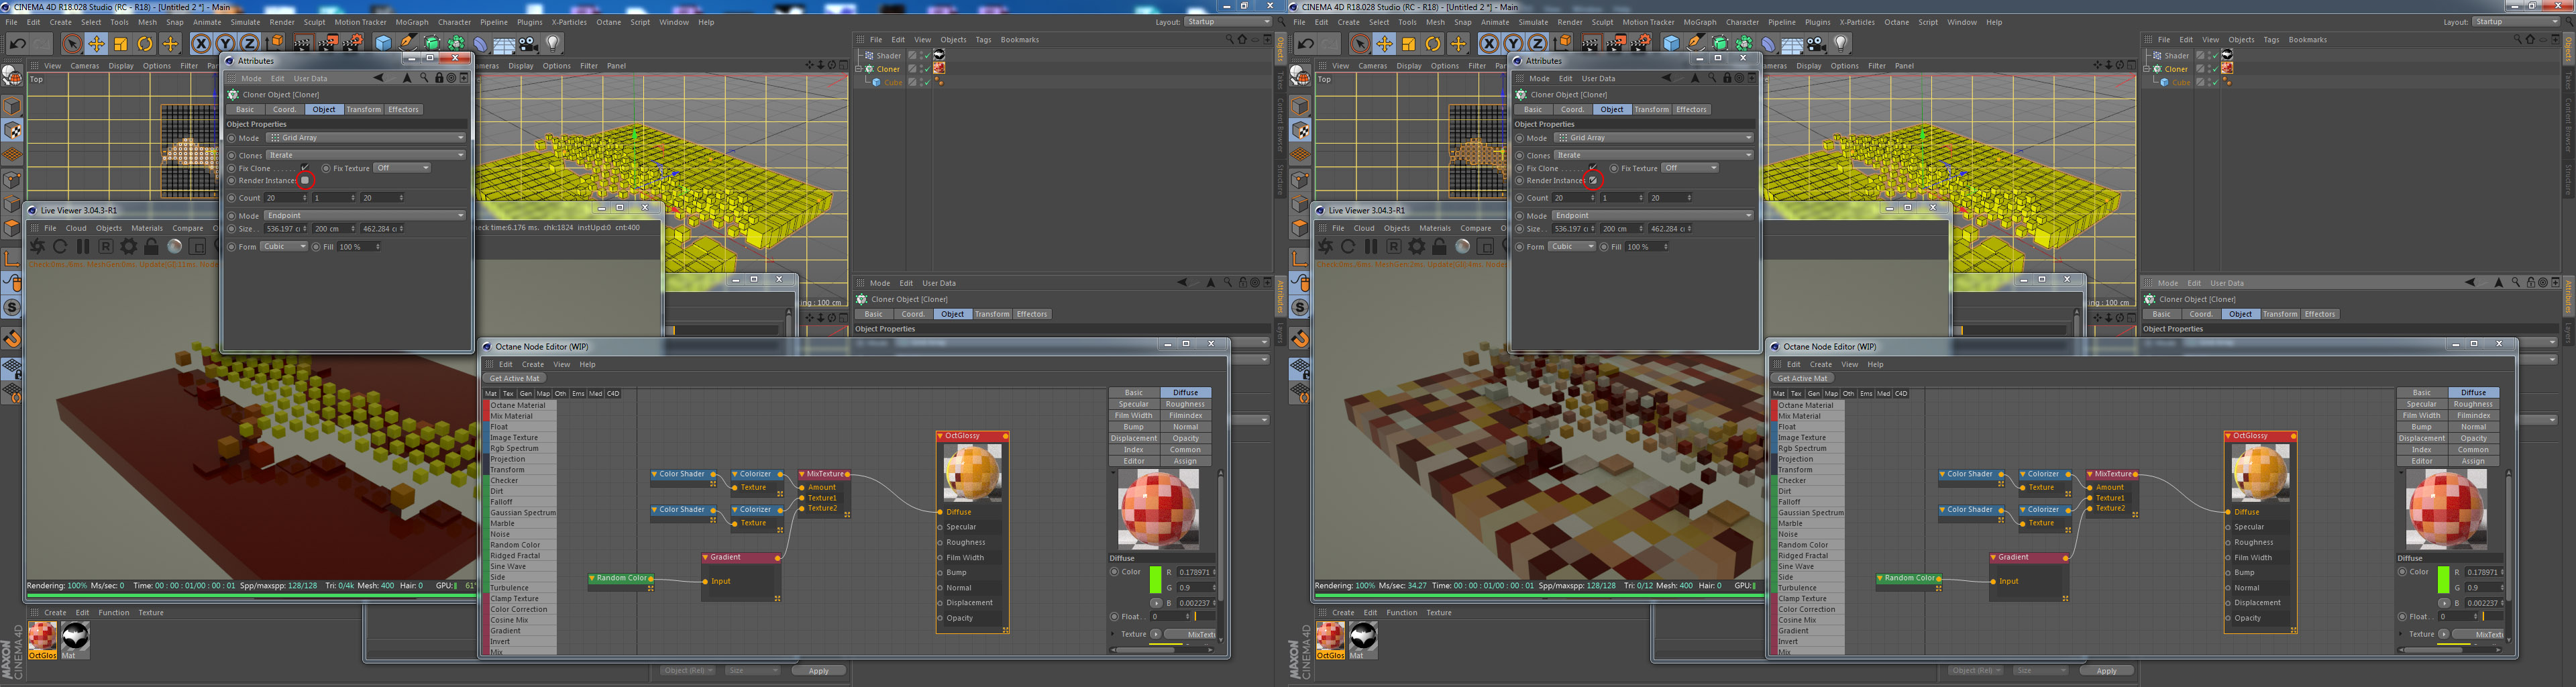Click Count keyframe dot in left floating Attributes window
2576x687 pixels.
pyautogui.click(x=232, y=198)
